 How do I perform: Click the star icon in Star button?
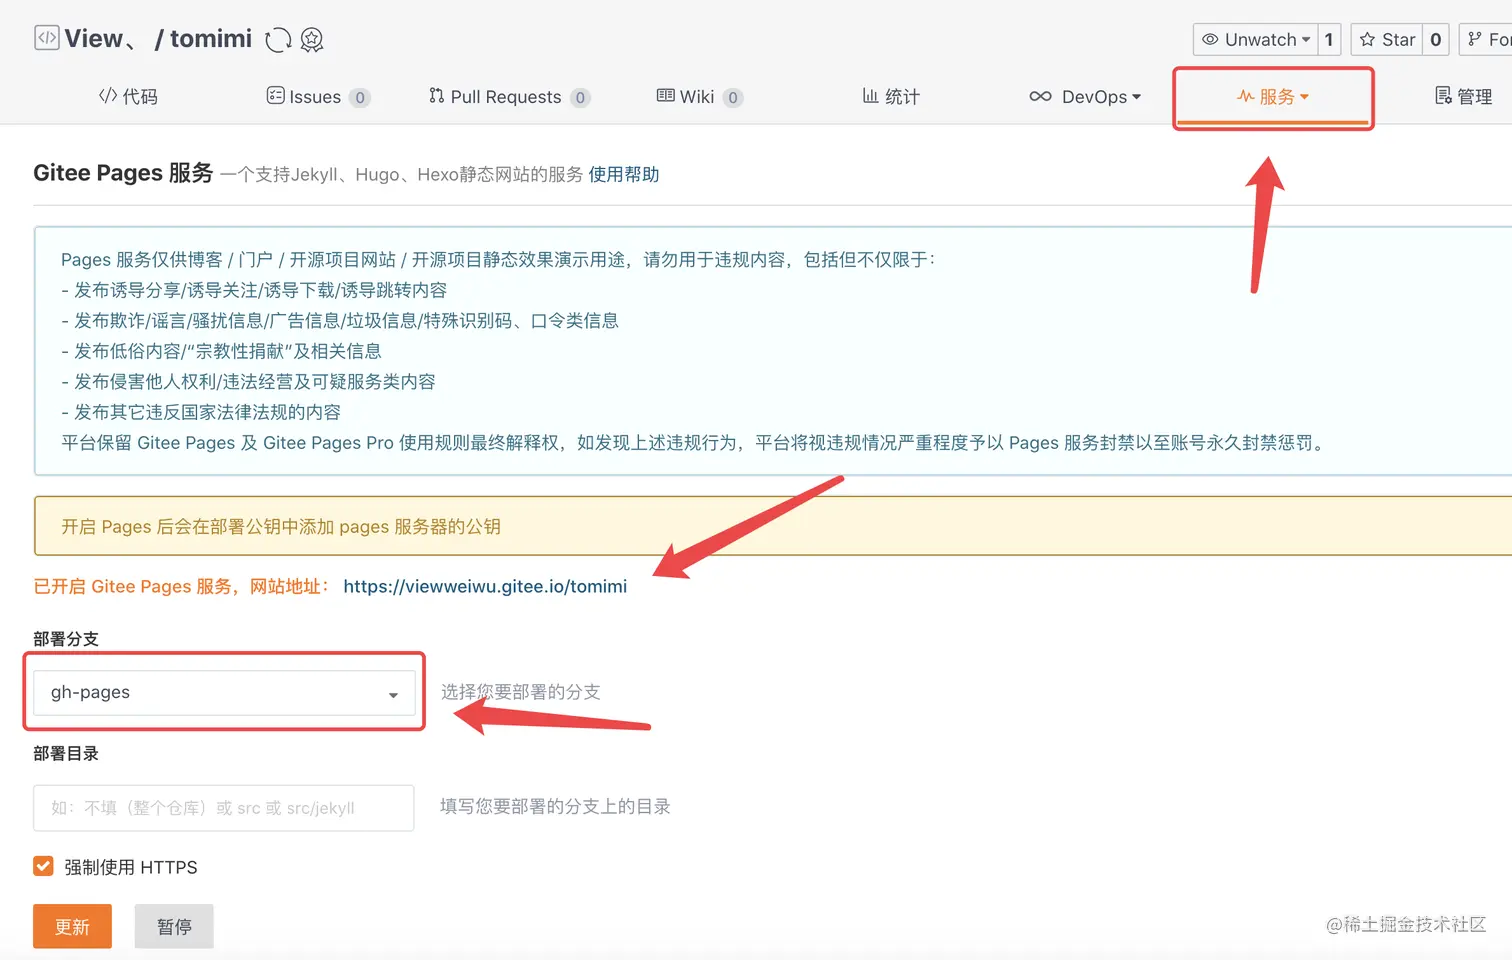tap(1367, 40)
